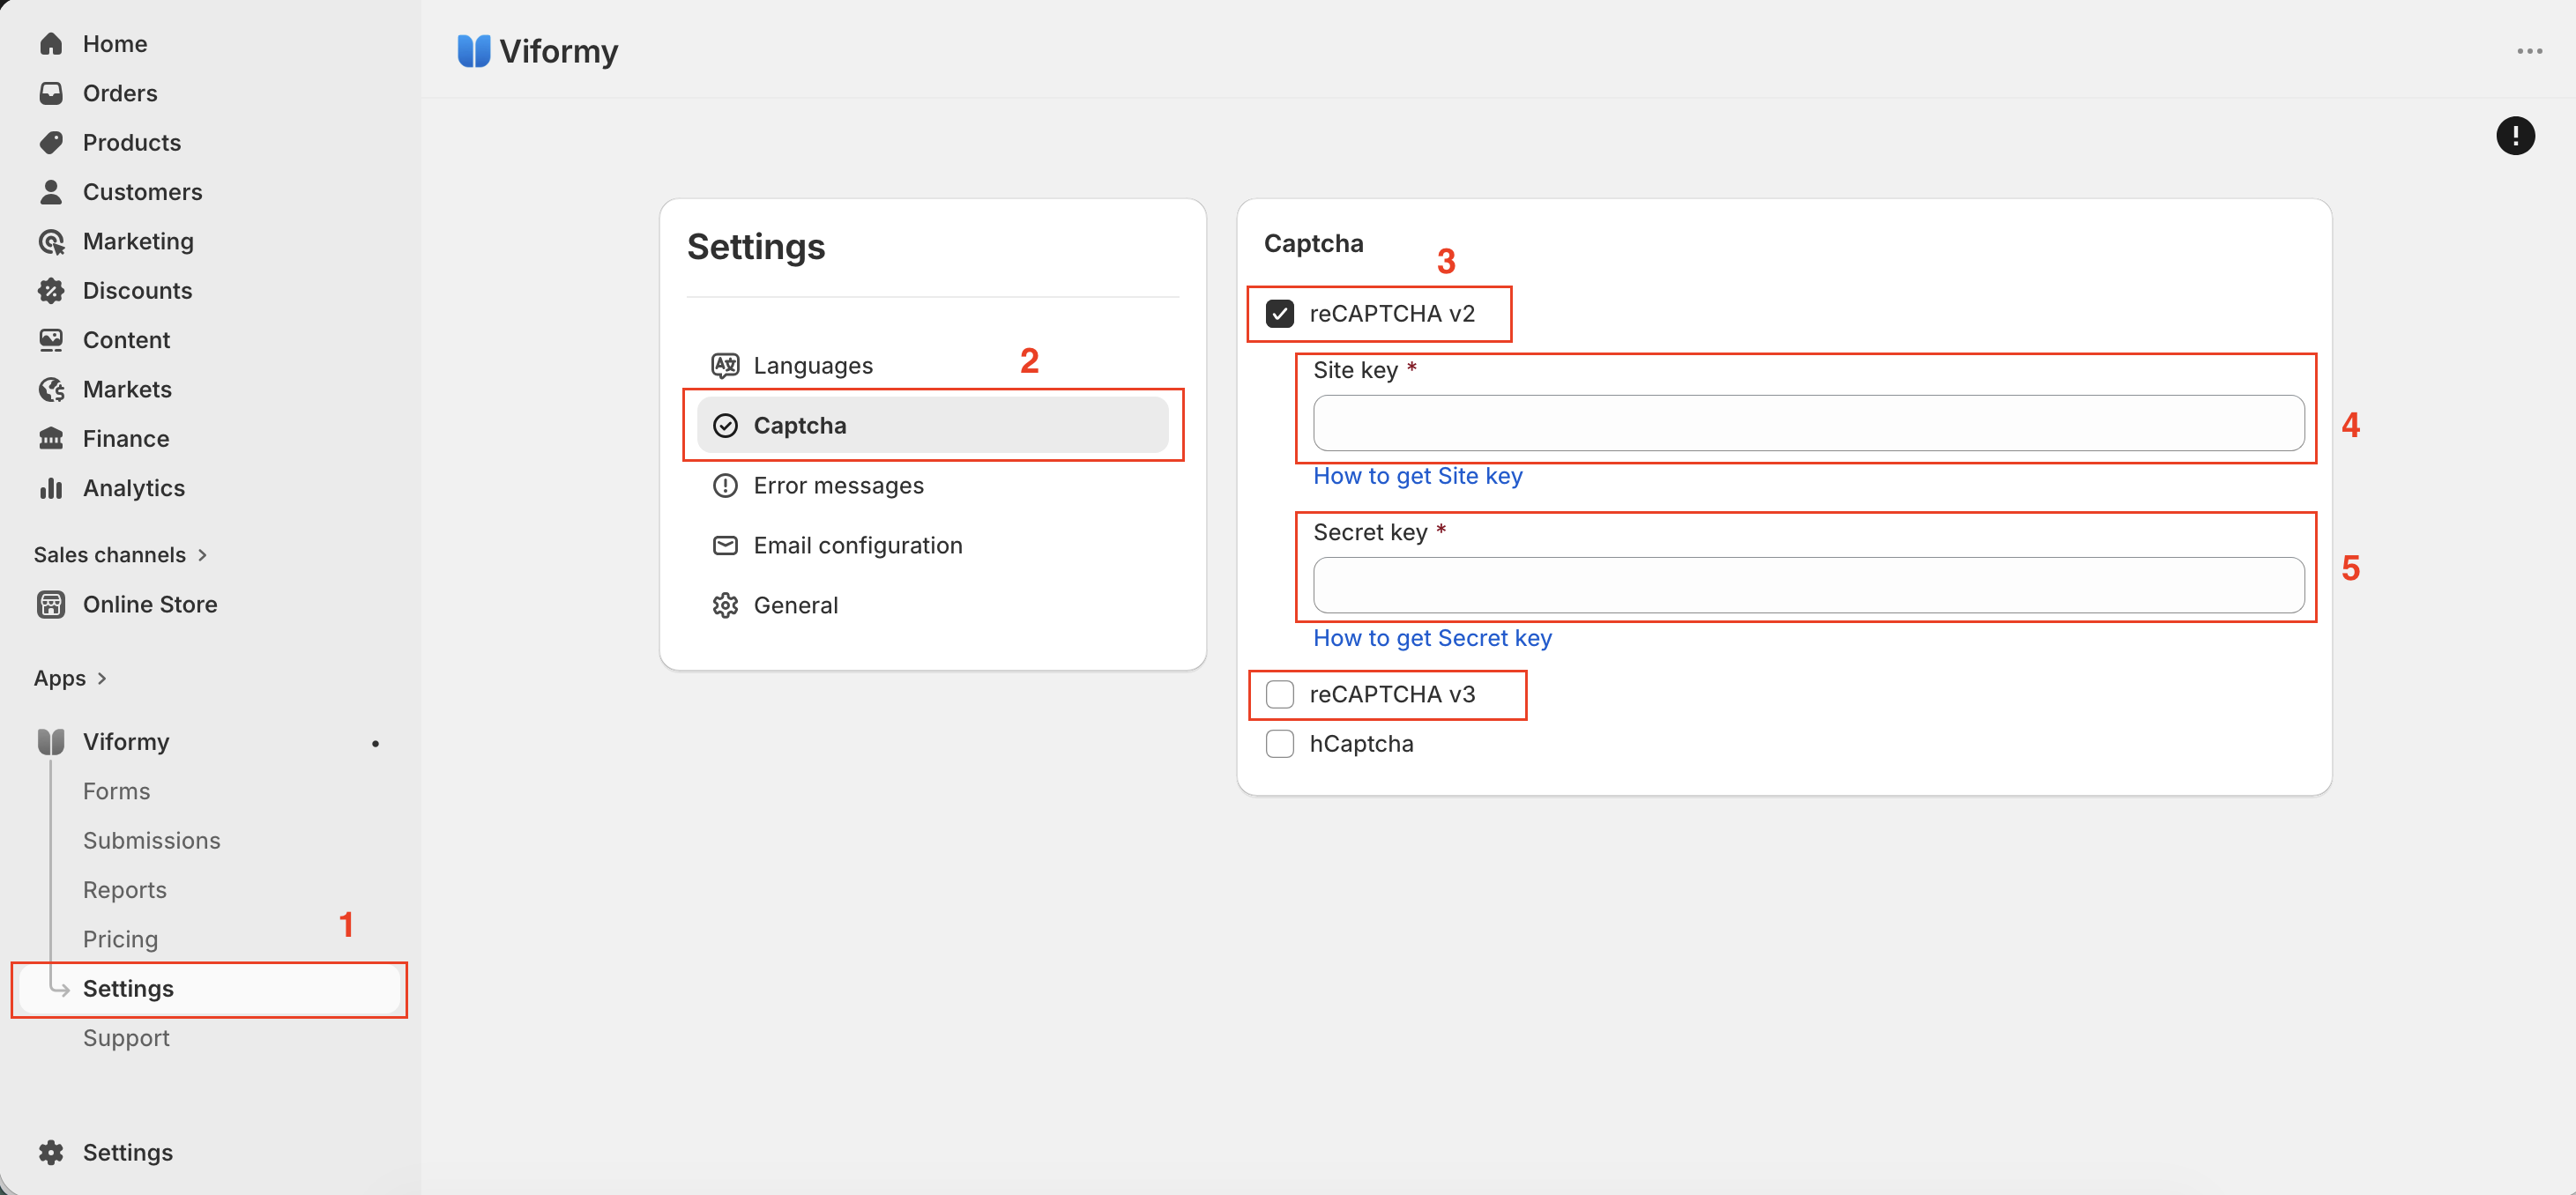Click the Languages translate icon
The height and width of the screenshot is (1195, 2576).
point(725,365)
